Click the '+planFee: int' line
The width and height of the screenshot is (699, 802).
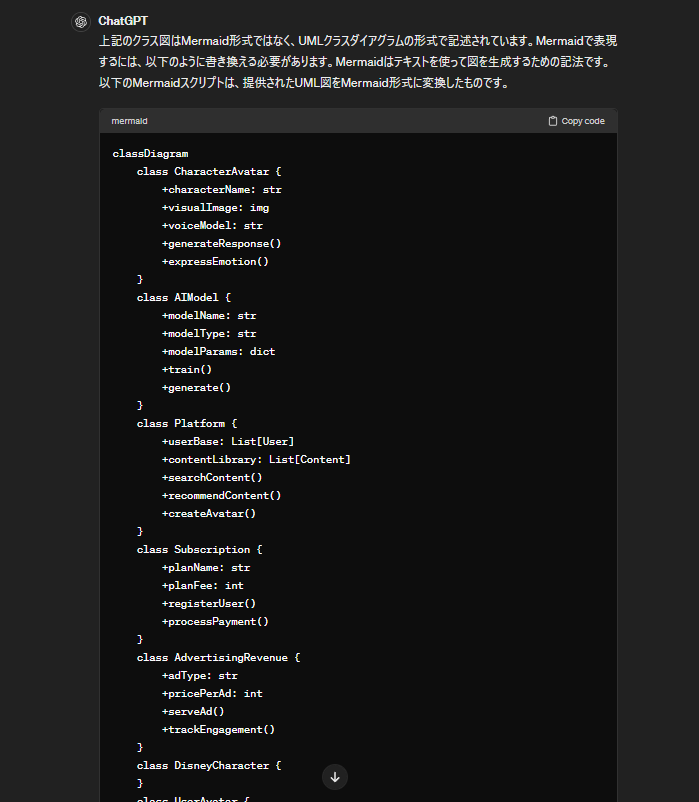click(x=202, y=586)
